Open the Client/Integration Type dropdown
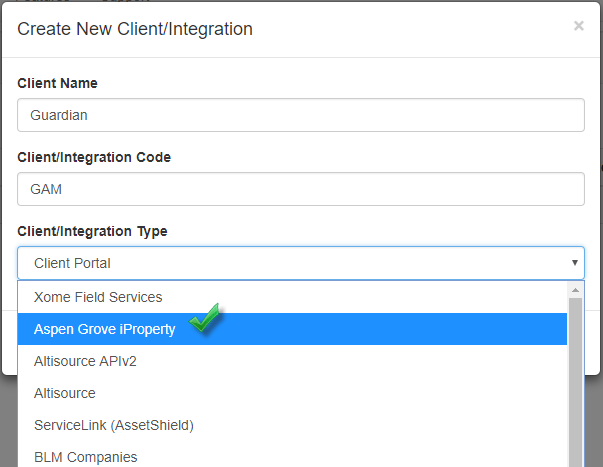The image size is (603, 467). [x=301, y=263]
